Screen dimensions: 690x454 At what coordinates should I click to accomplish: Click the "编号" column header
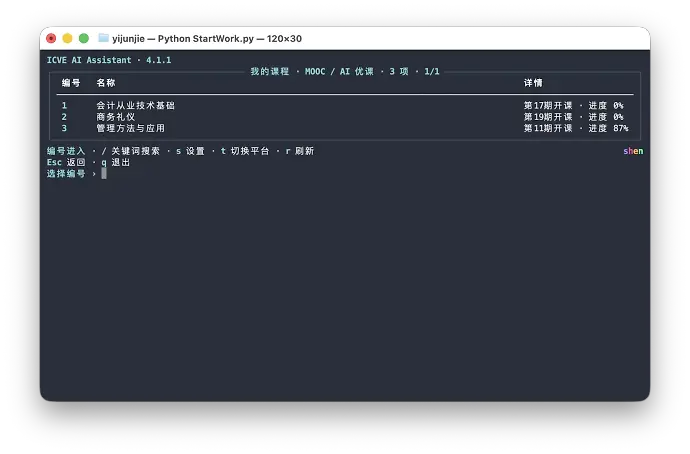point(70,83)
